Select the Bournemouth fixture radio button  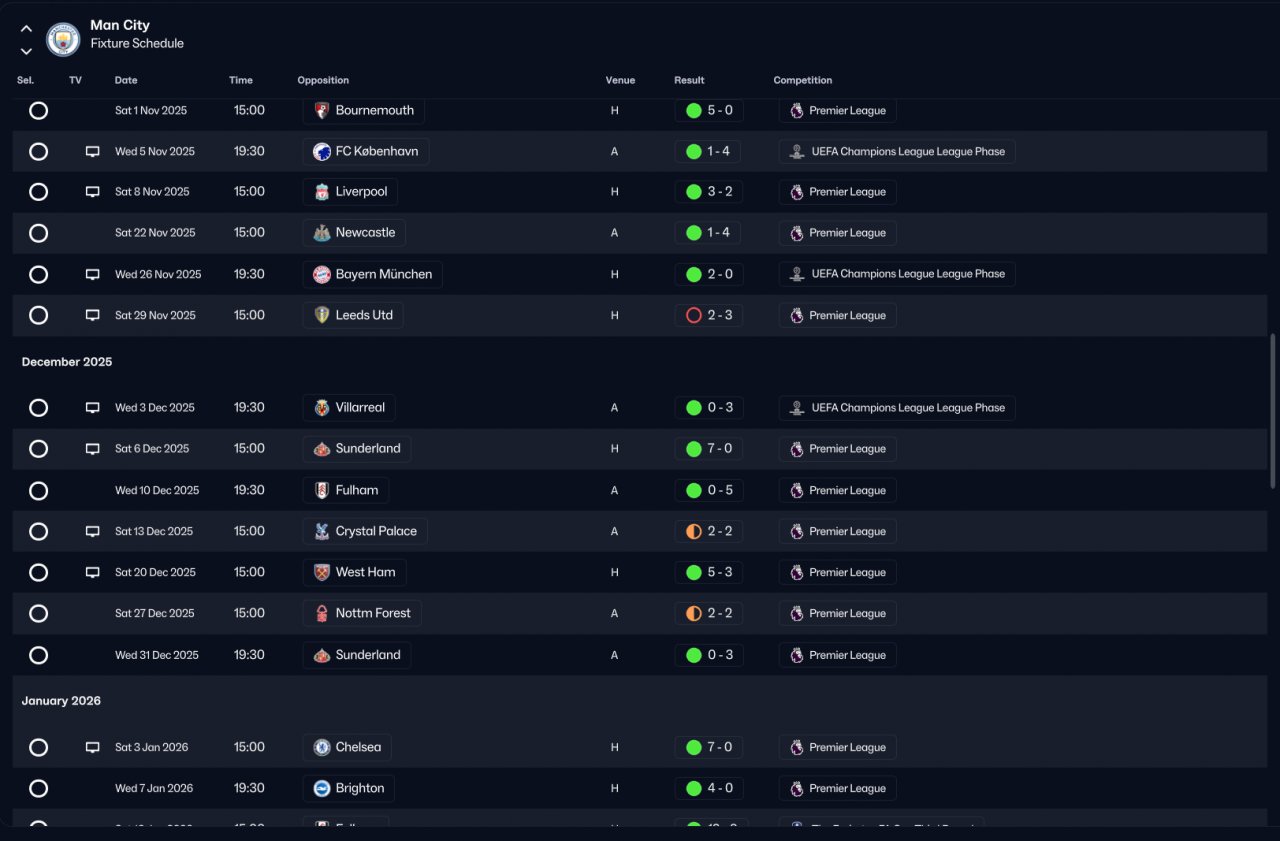38,111
